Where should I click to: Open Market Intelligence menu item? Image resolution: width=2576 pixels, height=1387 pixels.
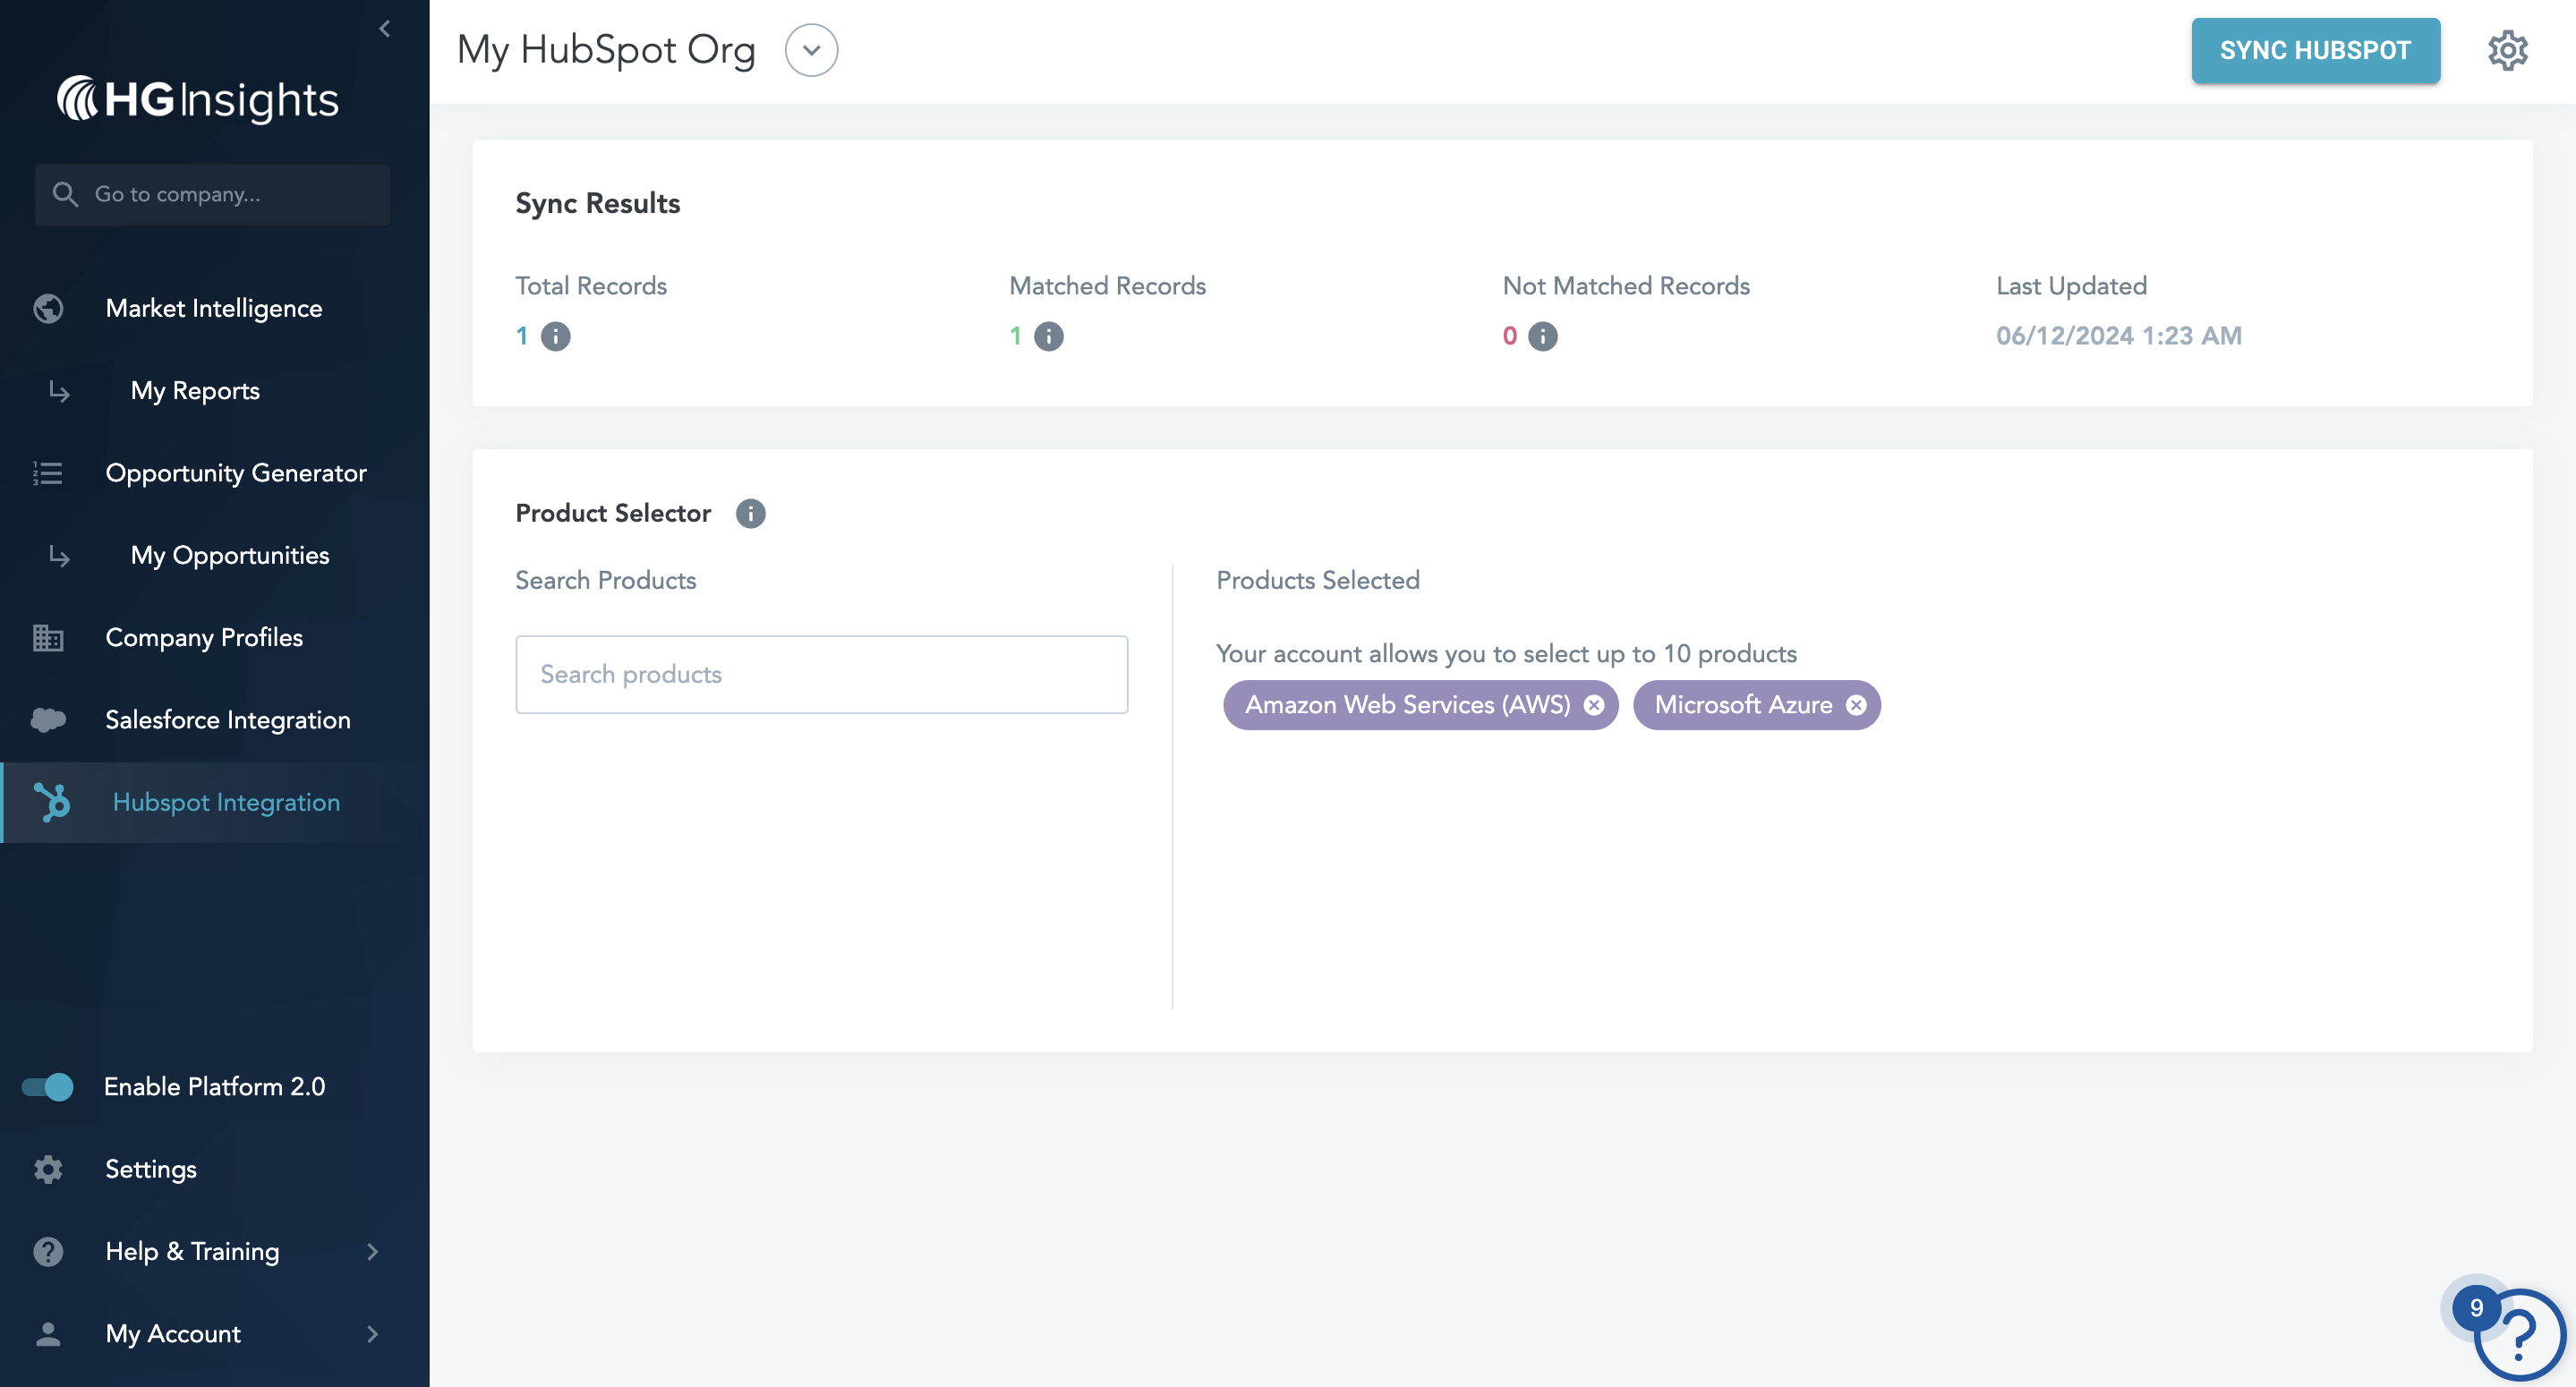click(x=213, y=308)
